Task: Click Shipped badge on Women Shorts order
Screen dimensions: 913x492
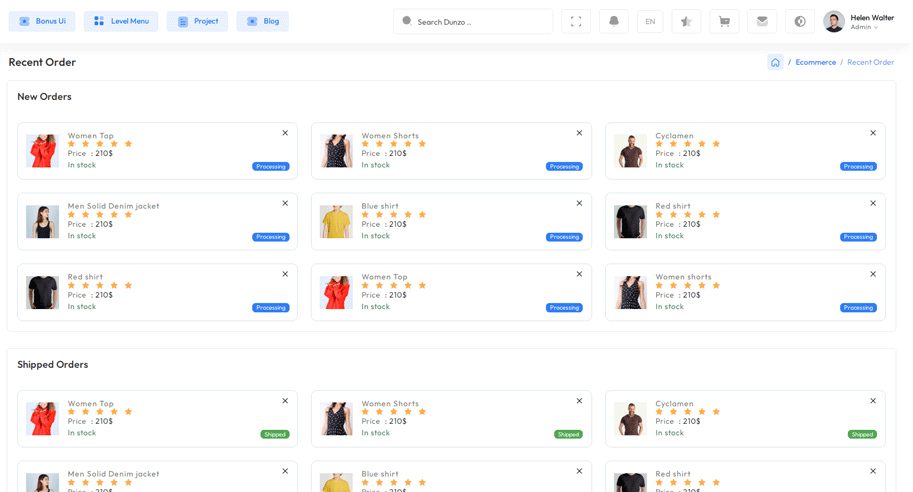Action: click(568, 434)
